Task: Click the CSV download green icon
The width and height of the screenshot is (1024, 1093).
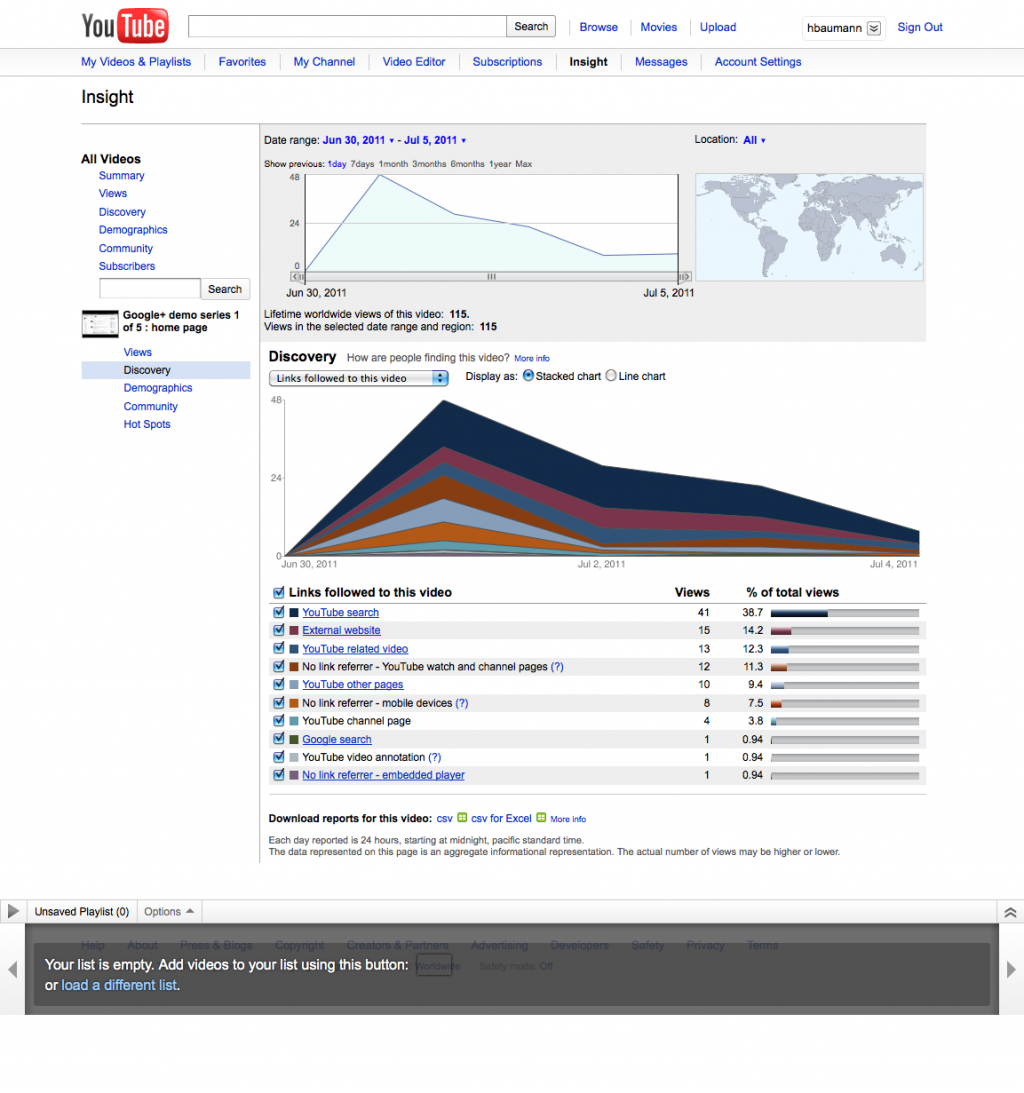Action: (462, 818)
